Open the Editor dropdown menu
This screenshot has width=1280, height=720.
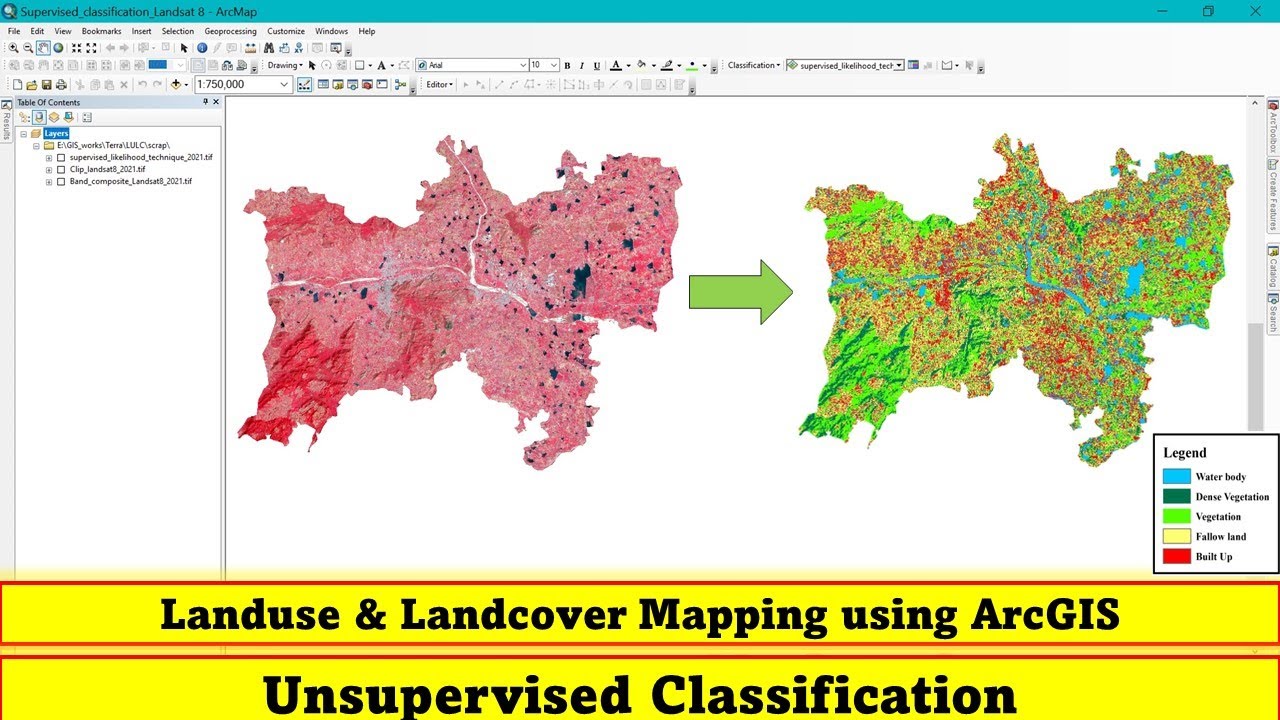tap(439, 85)
